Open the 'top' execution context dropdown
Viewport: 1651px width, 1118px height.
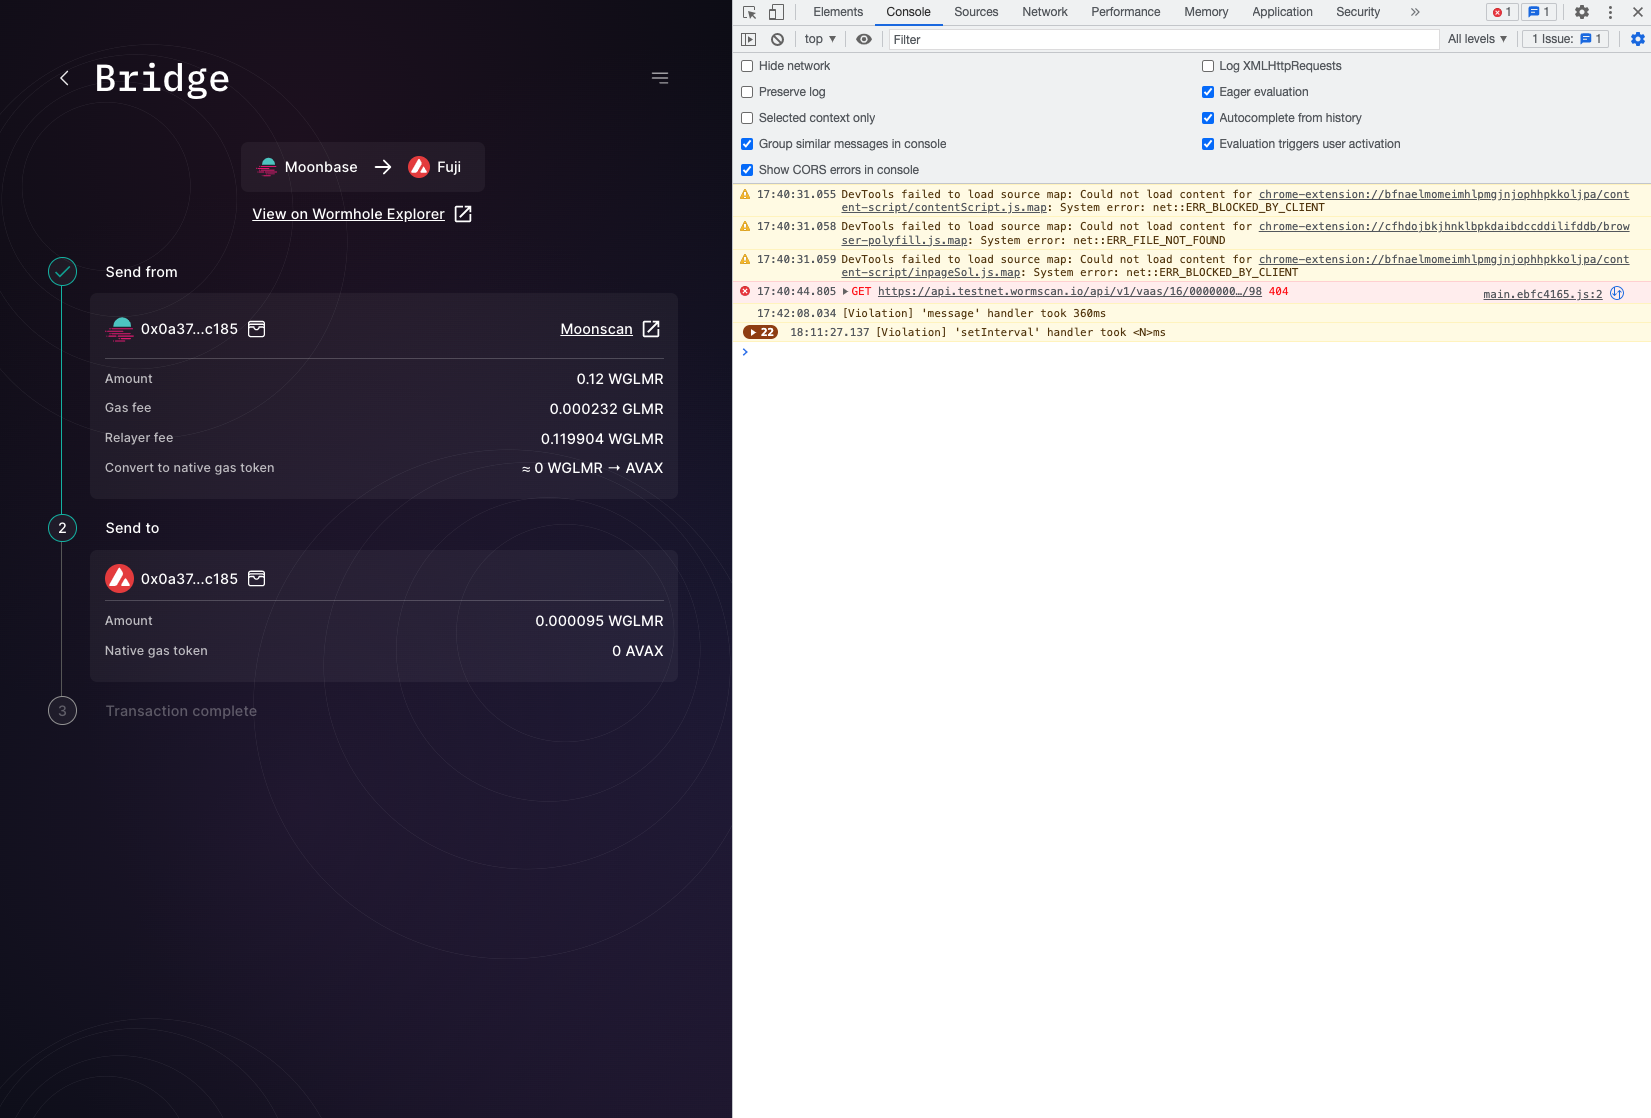(x=818, y=39)
